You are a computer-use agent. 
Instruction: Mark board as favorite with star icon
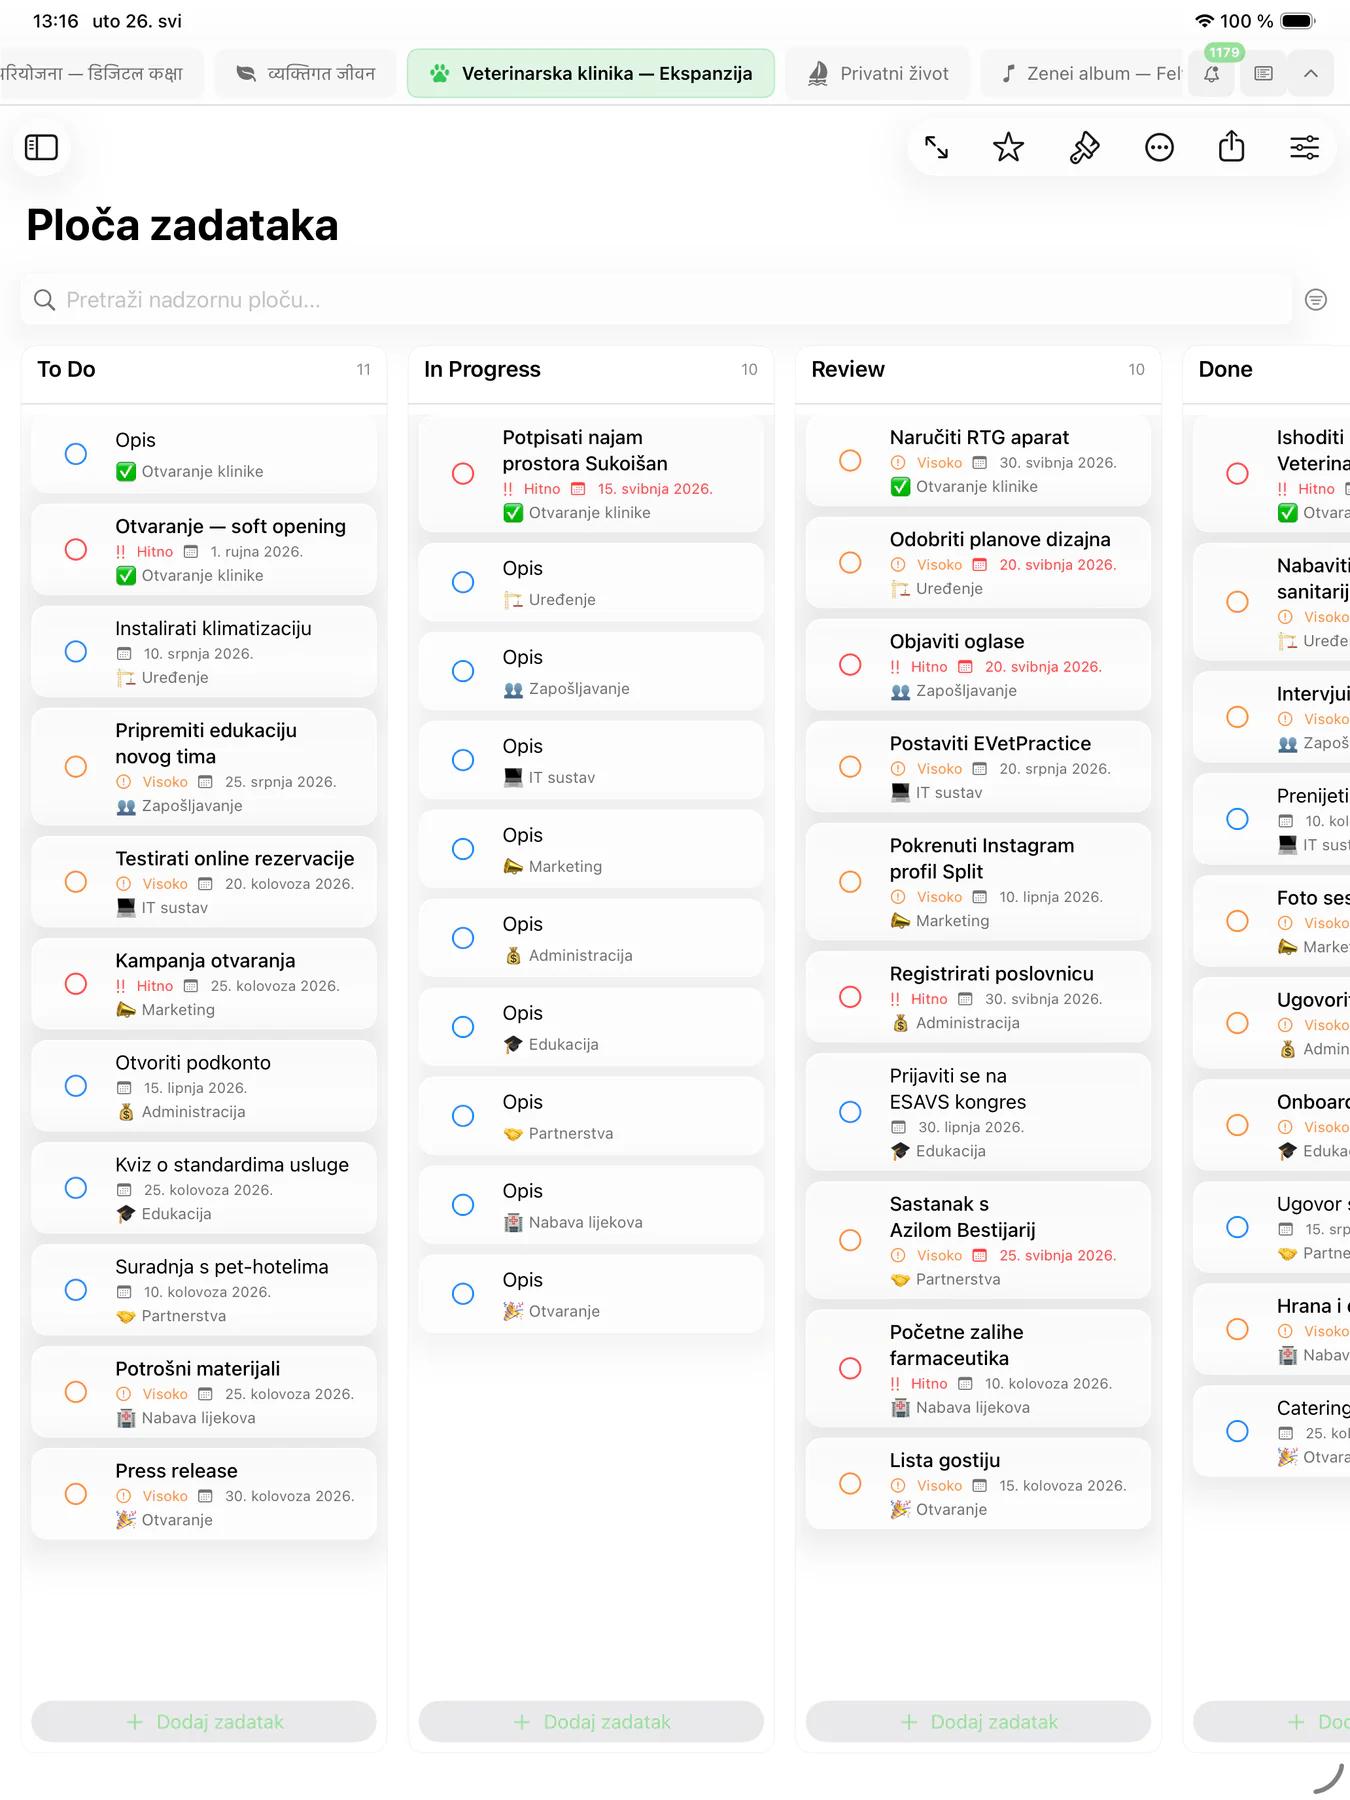click(1008, 148)
